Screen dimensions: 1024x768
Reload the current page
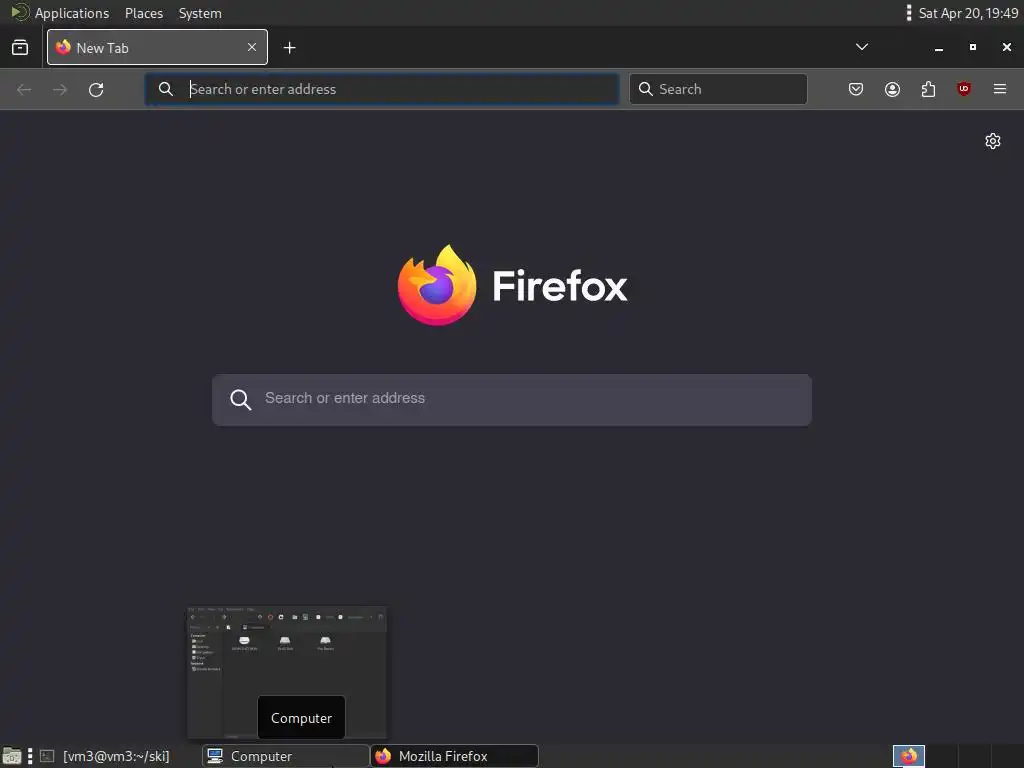click(x=96, y=89)
